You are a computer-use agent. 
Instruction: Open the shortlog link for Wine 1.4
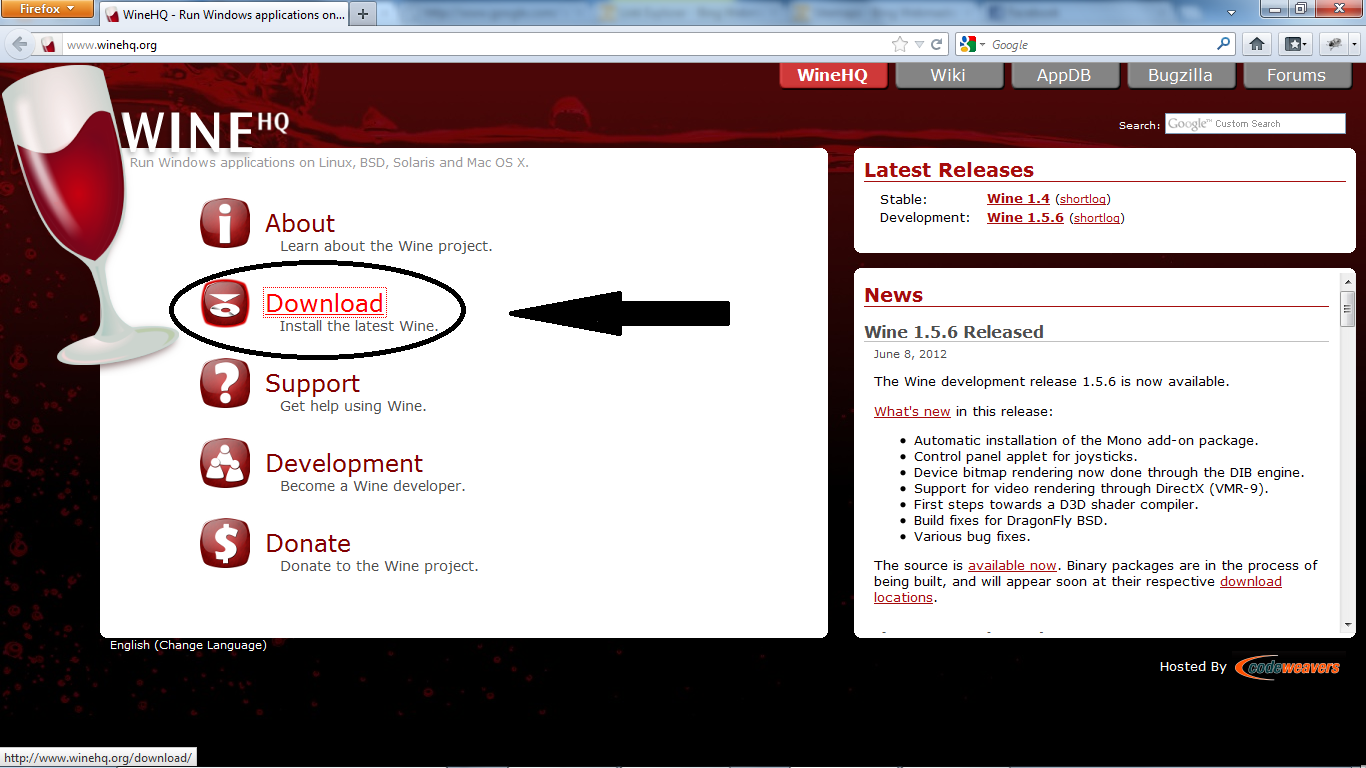(x=1083, y=200)
